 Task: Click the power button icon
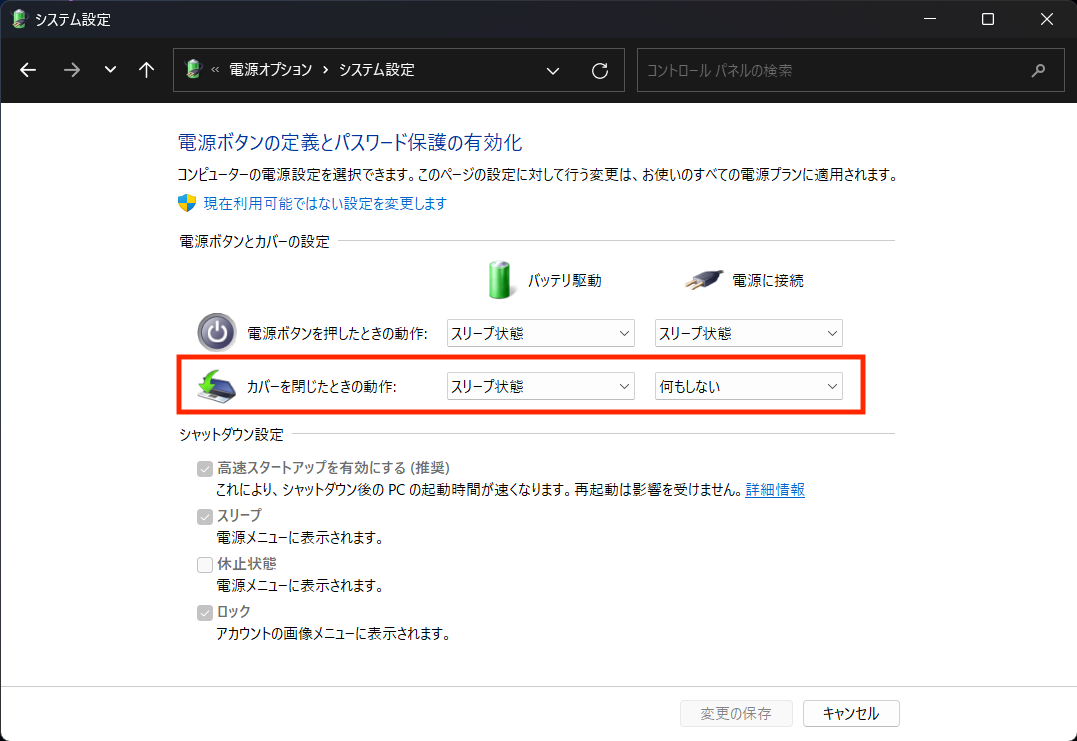tap(215, 333)
